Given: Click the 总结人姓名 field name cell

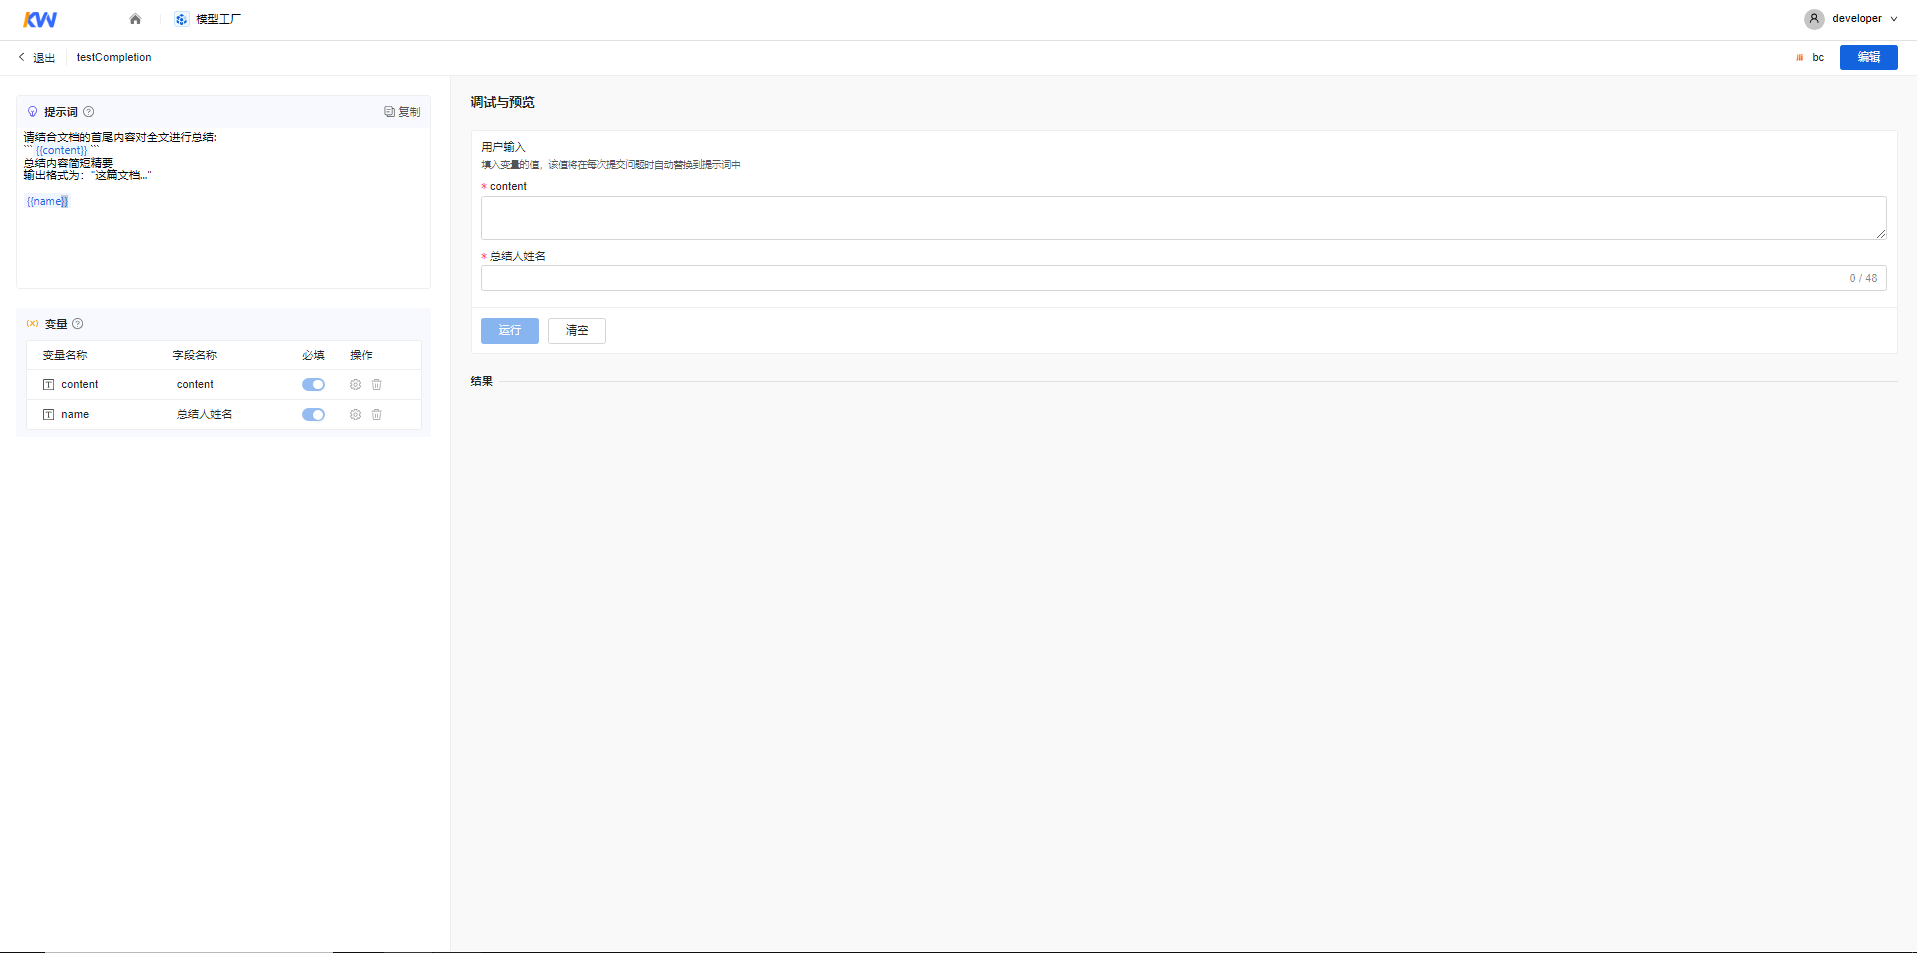Looking at the screenshot, I should coord(204,414).
